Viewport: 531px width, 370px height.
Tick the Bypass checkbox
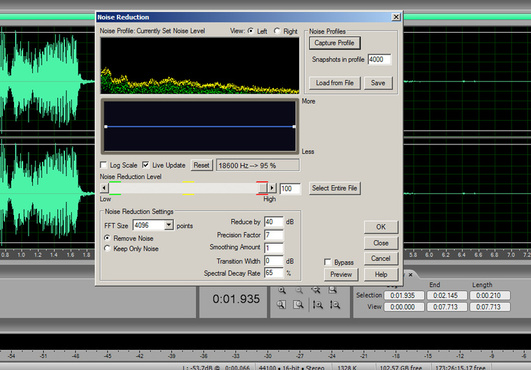coord(327,262)
